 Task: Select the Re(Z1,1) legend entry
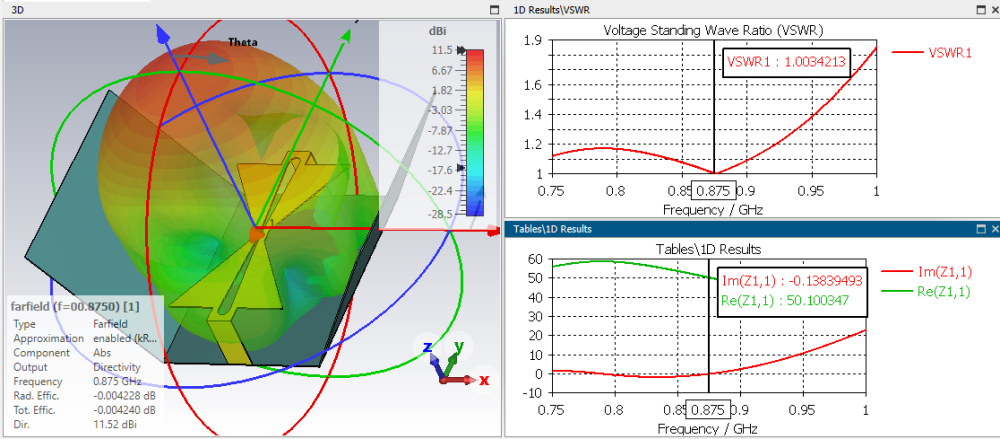927,292
